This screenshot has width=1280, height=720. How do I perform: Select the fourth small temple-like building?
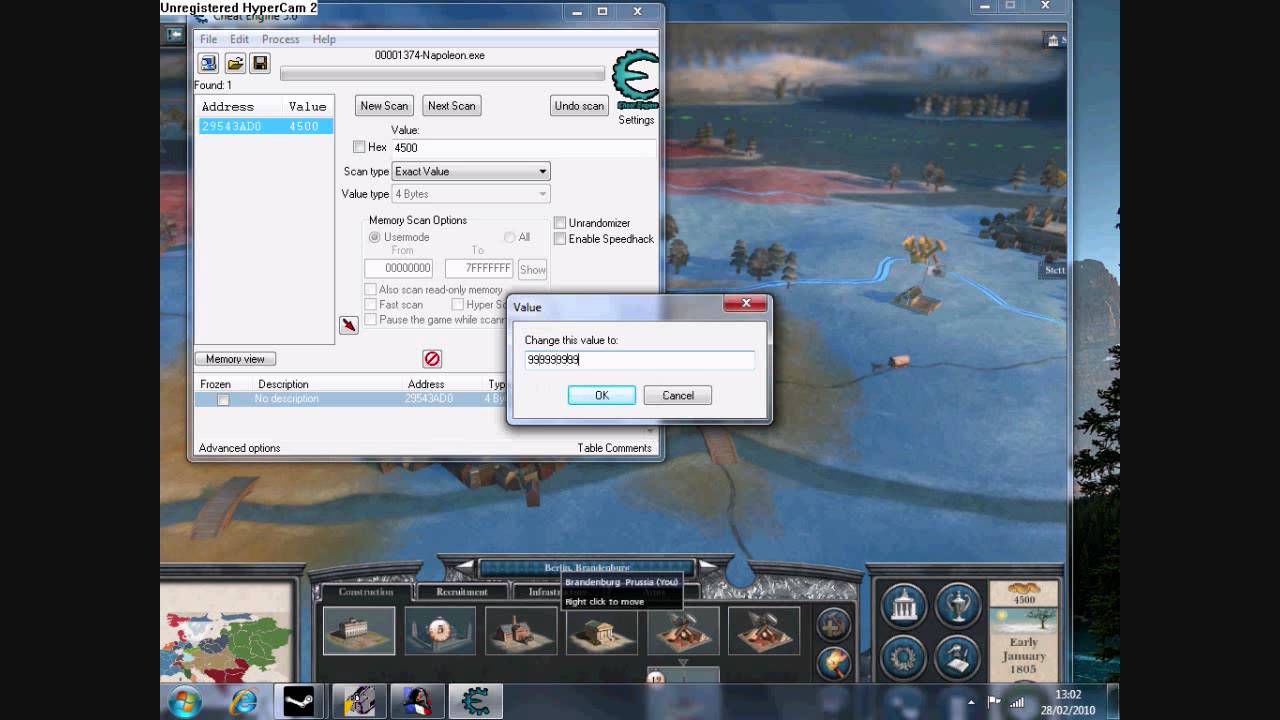pyautogui.click(x=602, y=630)
